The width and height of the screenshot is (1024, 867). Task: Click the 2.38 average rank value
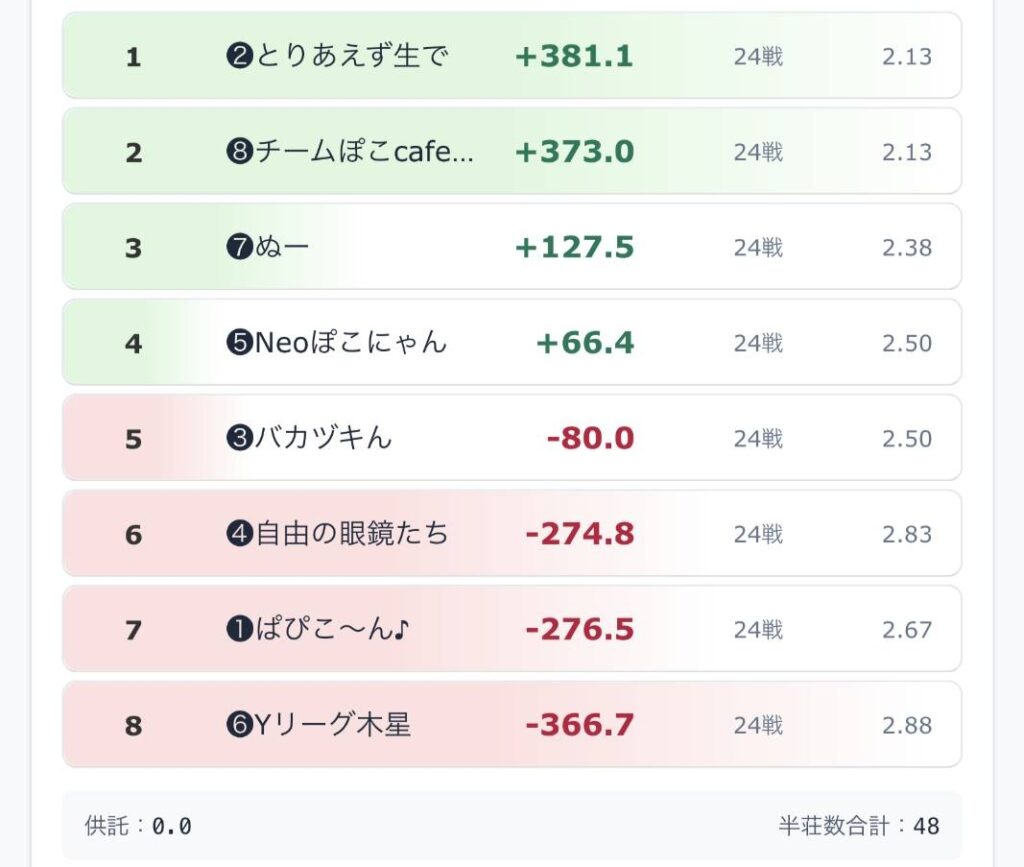(906, 247)
